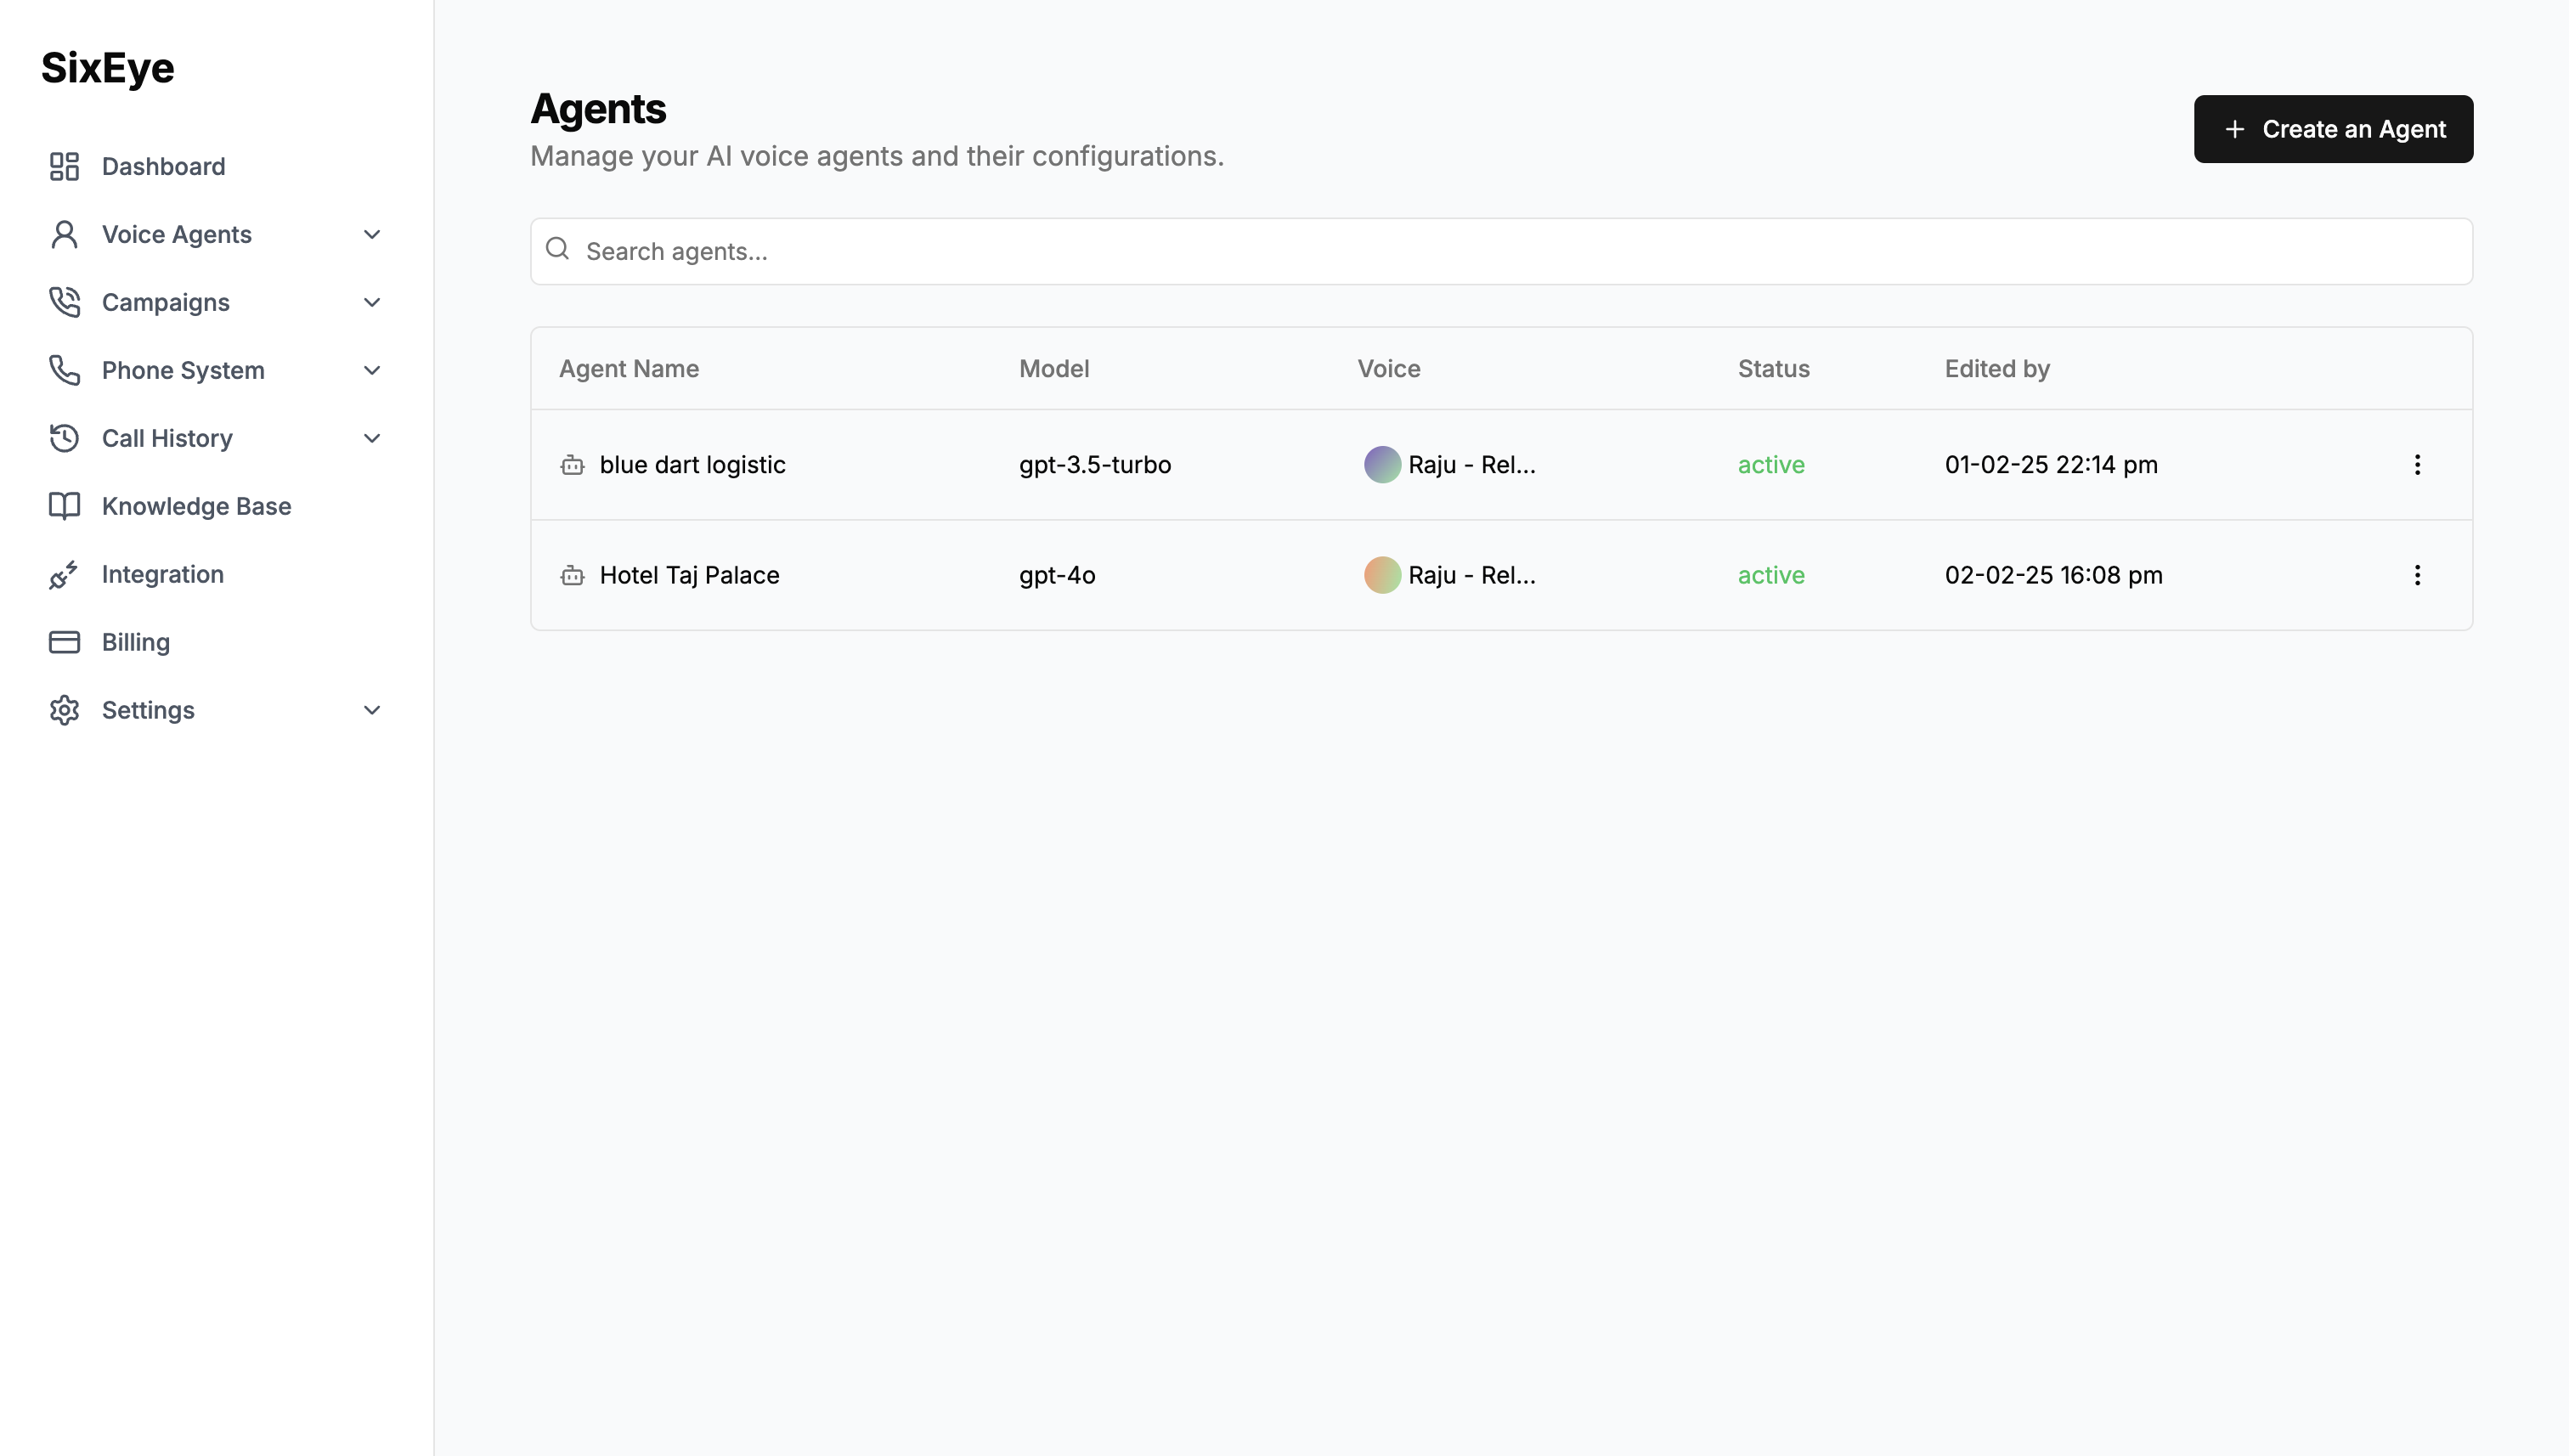The image size is (2569, 1456).
Task: Focus the Search agents input field
Action: coord(1500,251)
